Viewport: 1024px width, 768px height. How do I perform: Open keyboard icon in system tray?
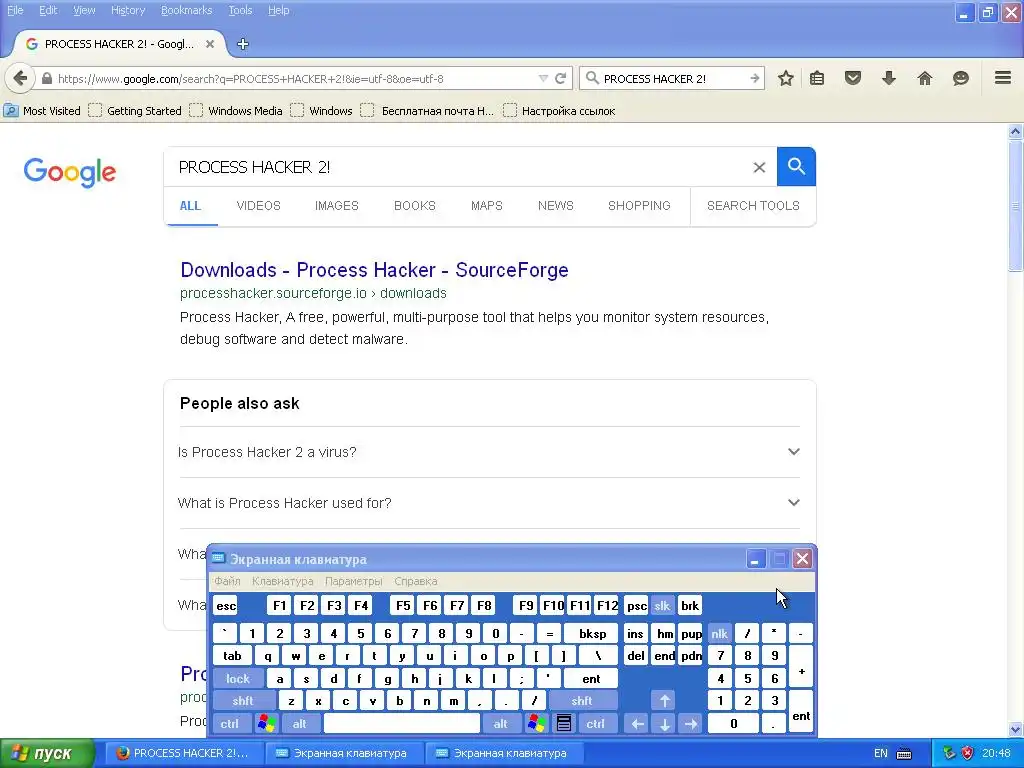(904, 754)
